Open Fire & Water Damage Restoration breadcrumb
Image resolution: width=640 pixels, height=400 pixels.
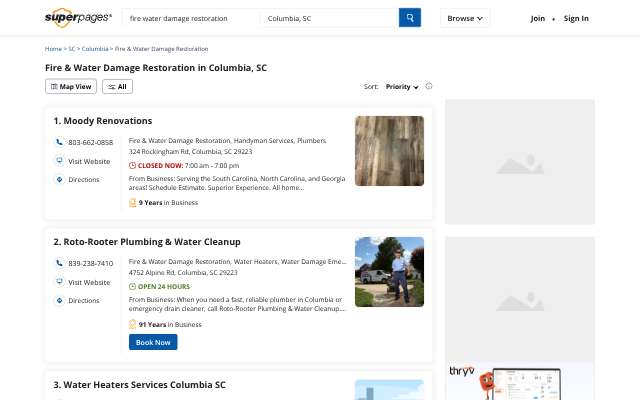[x=161, y=49]
